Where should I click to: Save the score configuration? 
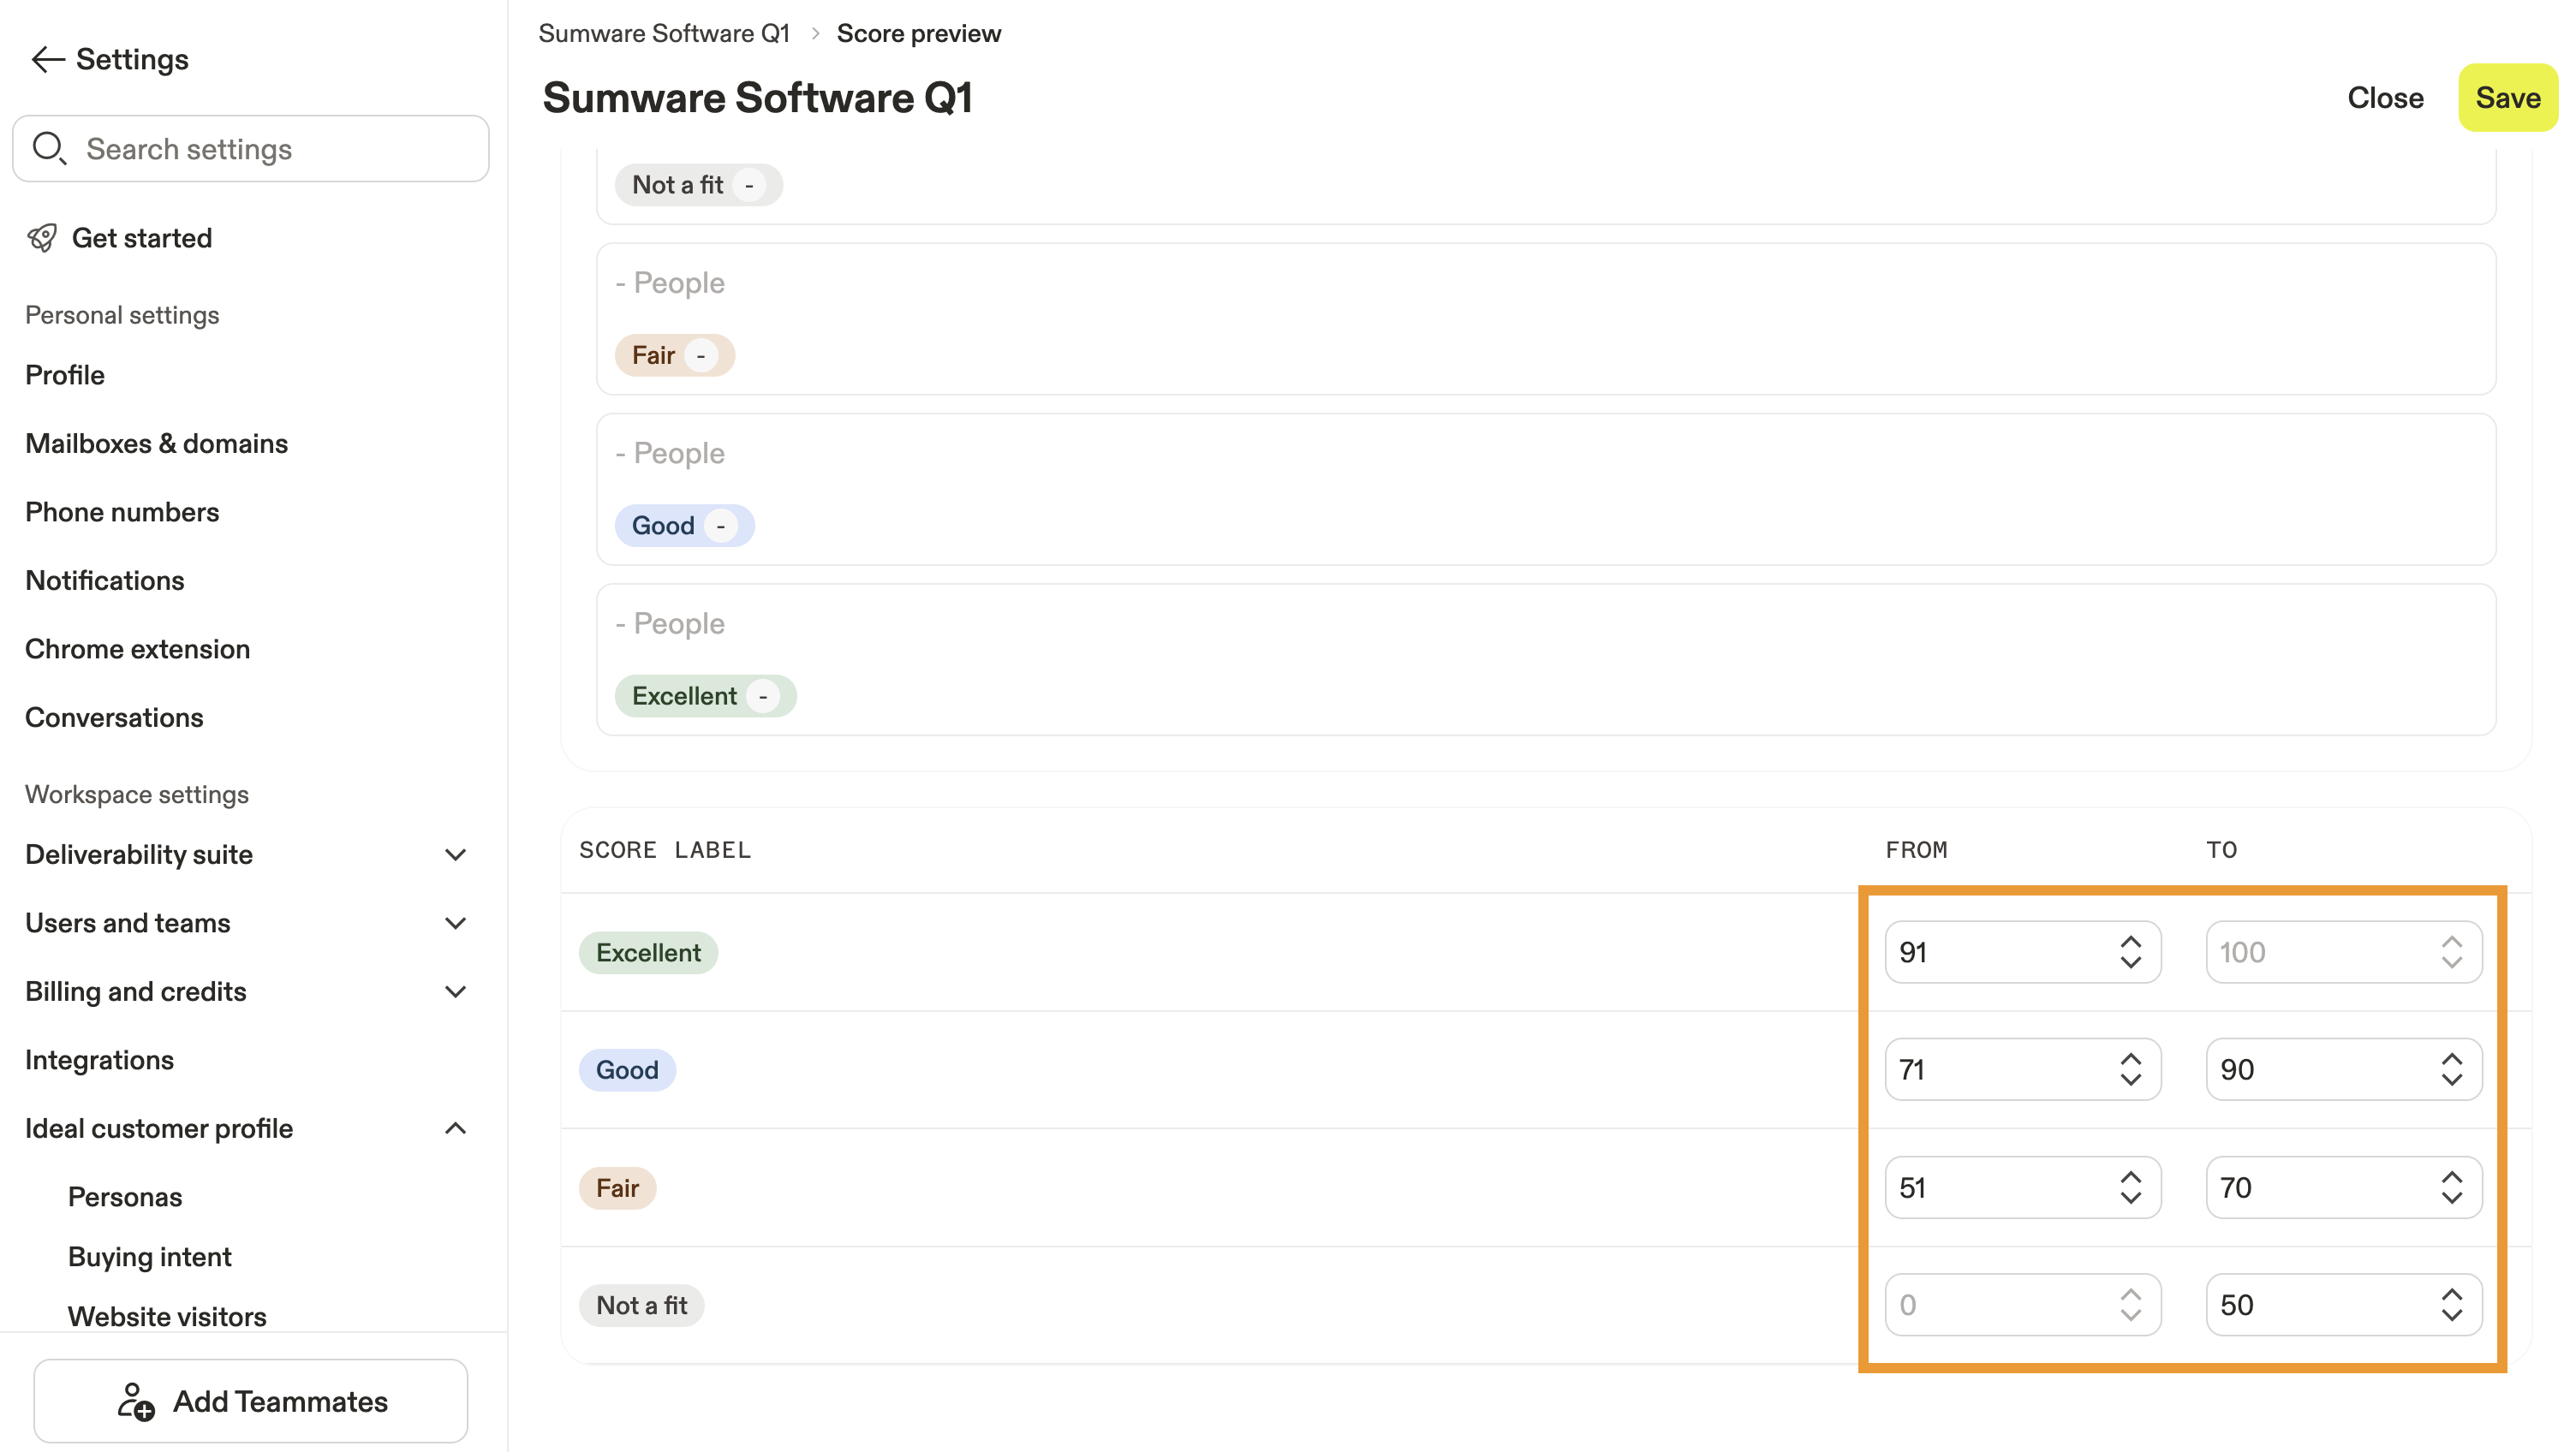tap(2507, 98)
